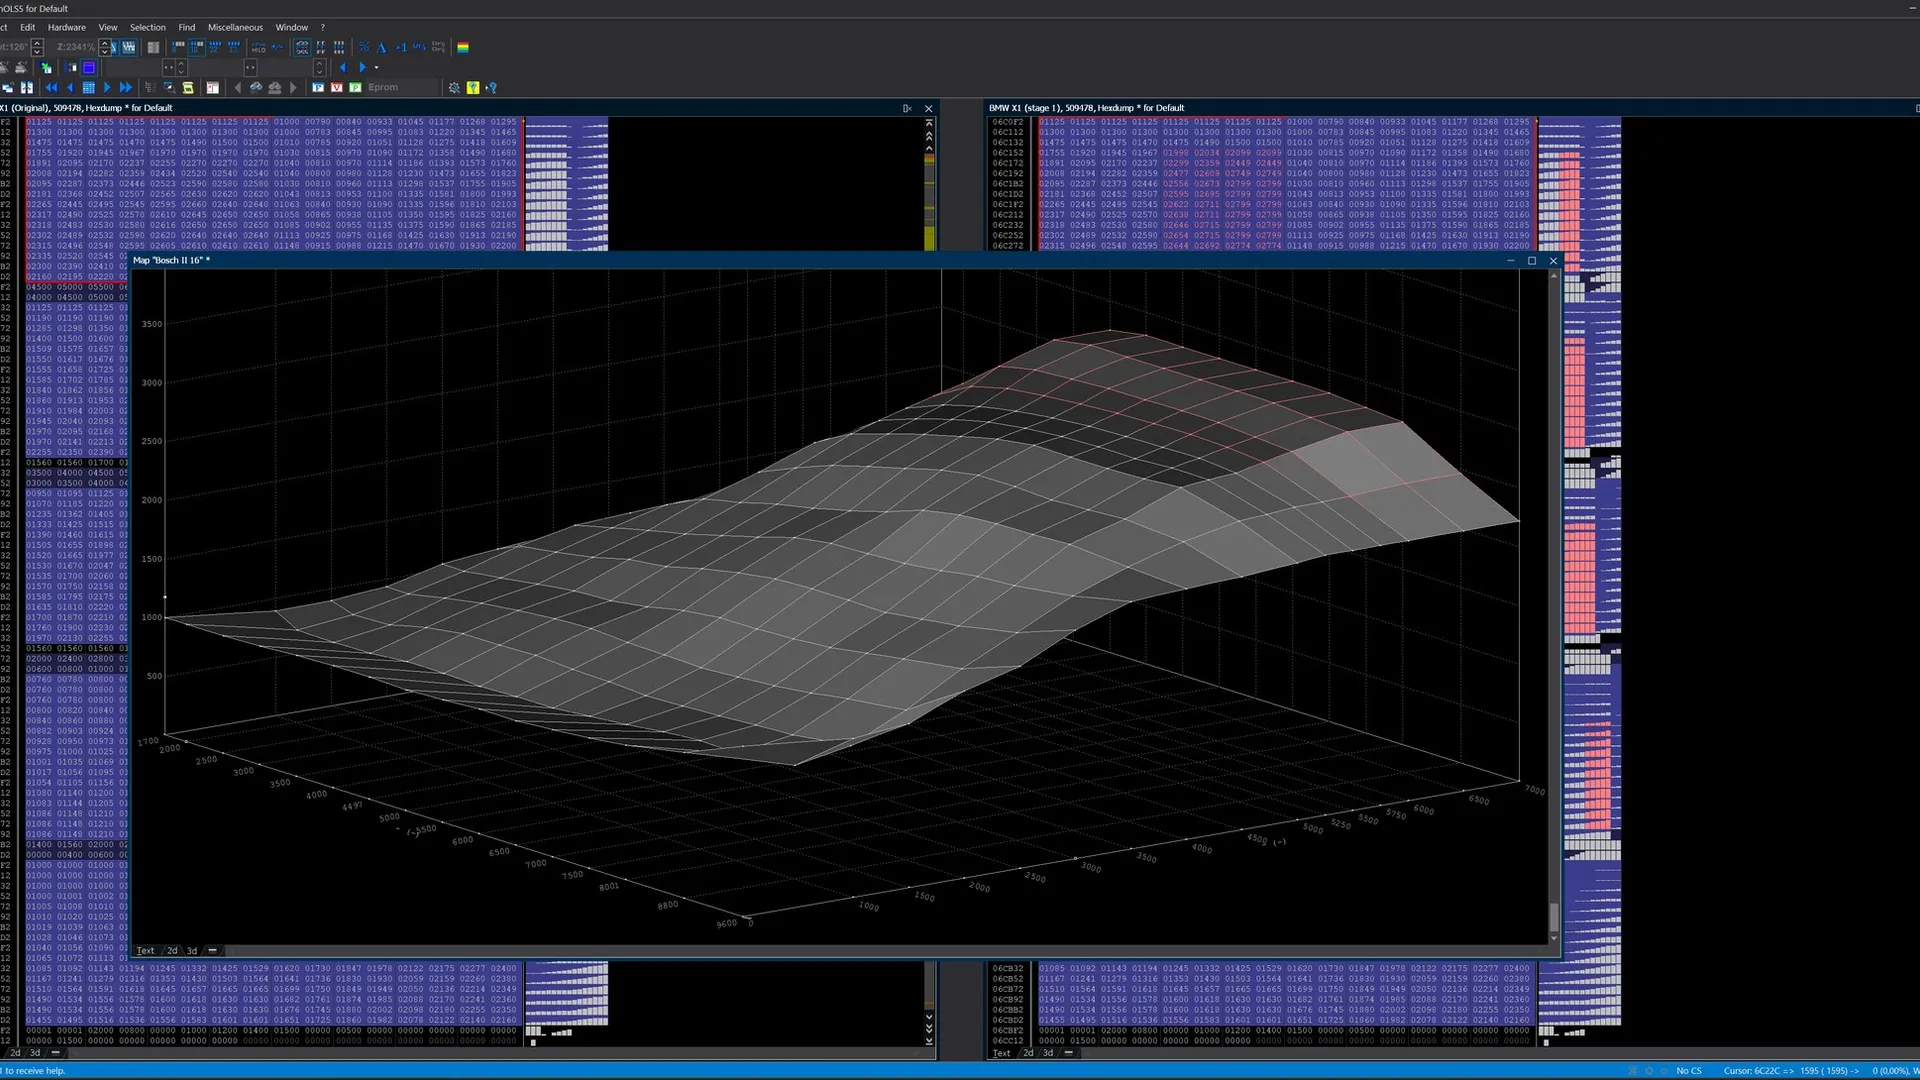Viewport: 1920px width, 1080px height.
Task: Click the navigate-back blue left arrow
Action: point(343,67)
